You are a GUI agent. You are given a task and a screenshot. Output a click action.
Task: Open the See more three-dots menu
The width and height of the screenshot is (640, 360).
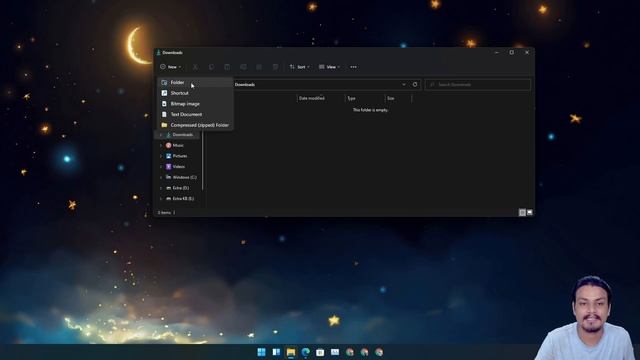click(353, 67)
